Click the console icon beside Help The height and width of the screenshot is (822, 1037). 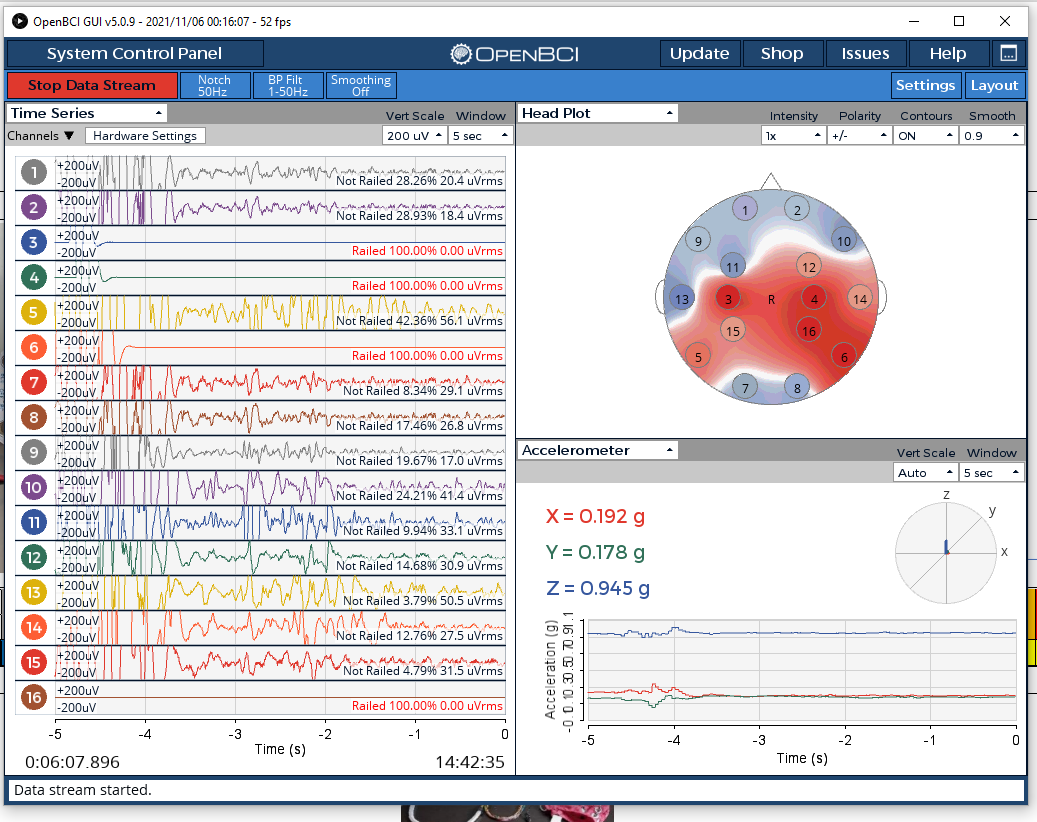point(1009,54)
